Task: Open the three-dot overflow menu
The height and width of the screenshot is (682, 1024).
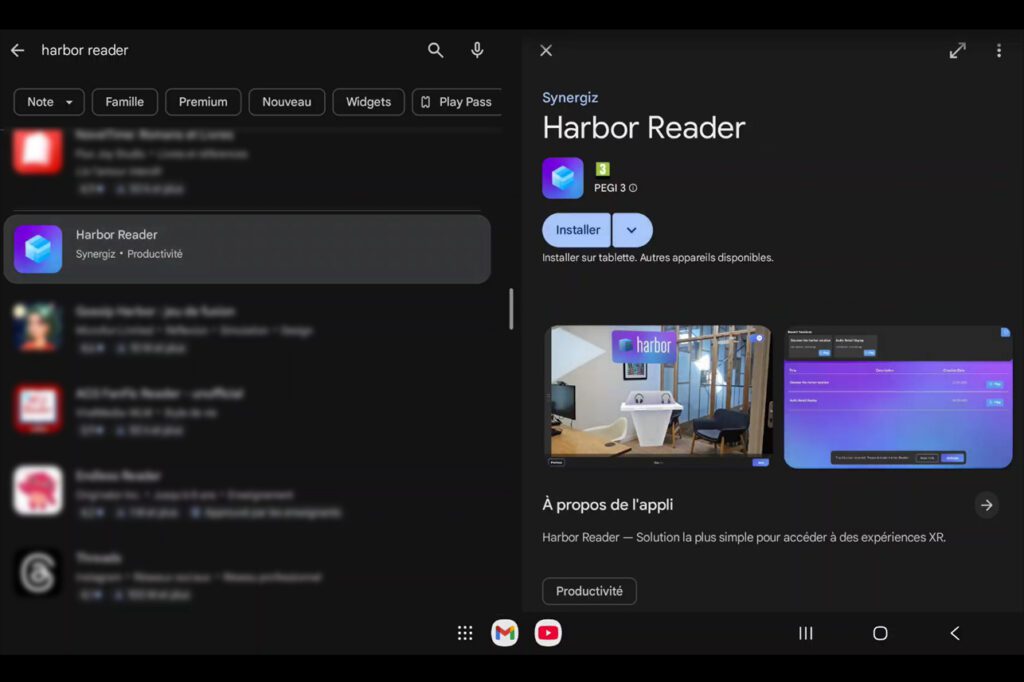Action: [998, 51]
